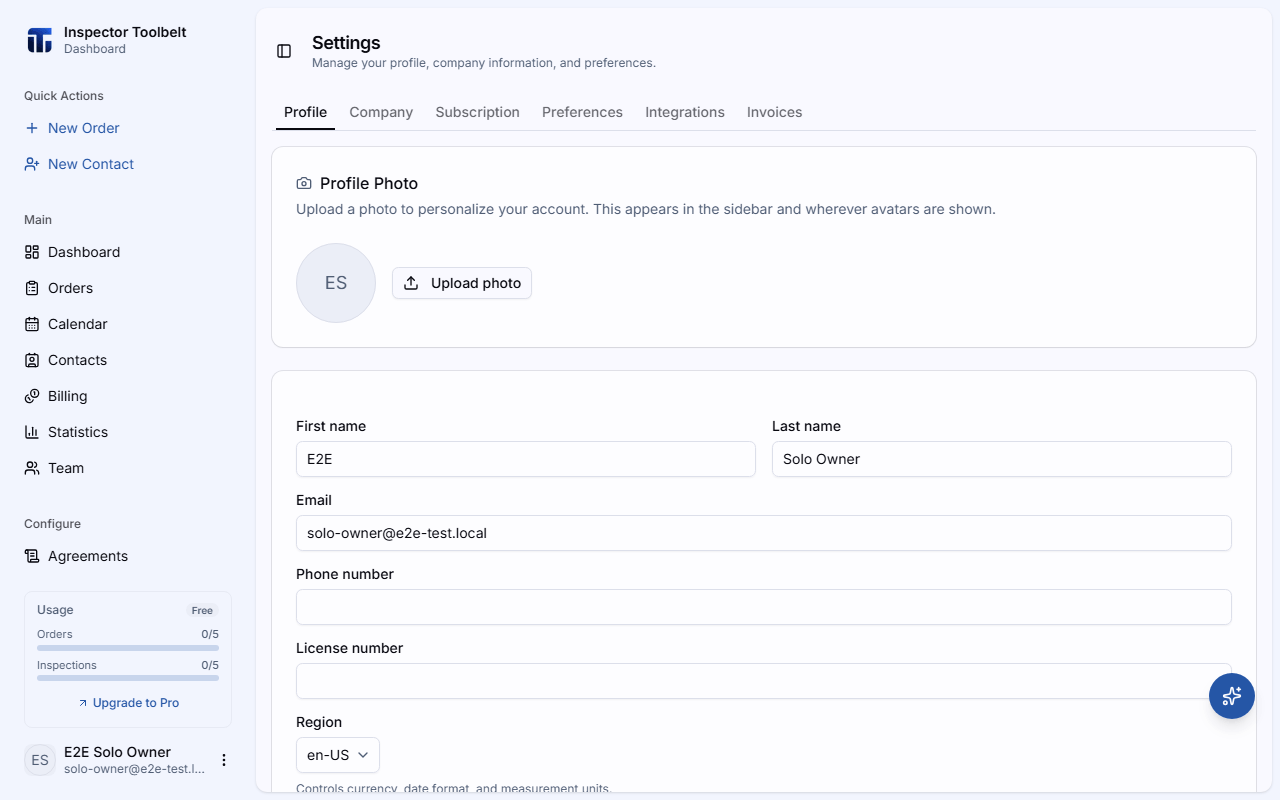Click the Settings page heading

click(x=346, y=43)
